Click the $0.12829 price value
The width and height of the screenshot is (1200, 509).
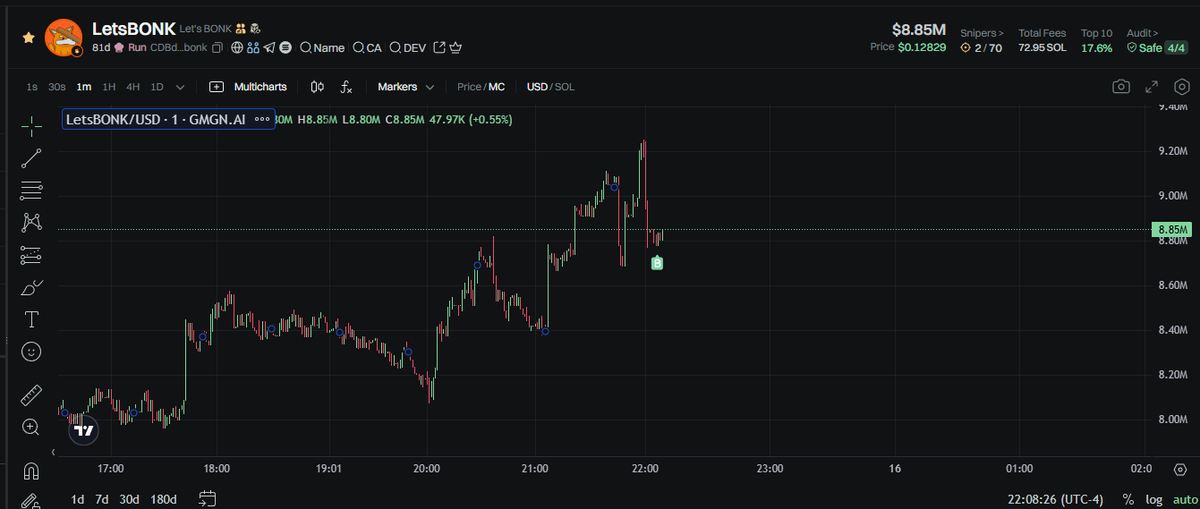click(x=921, y=47)
